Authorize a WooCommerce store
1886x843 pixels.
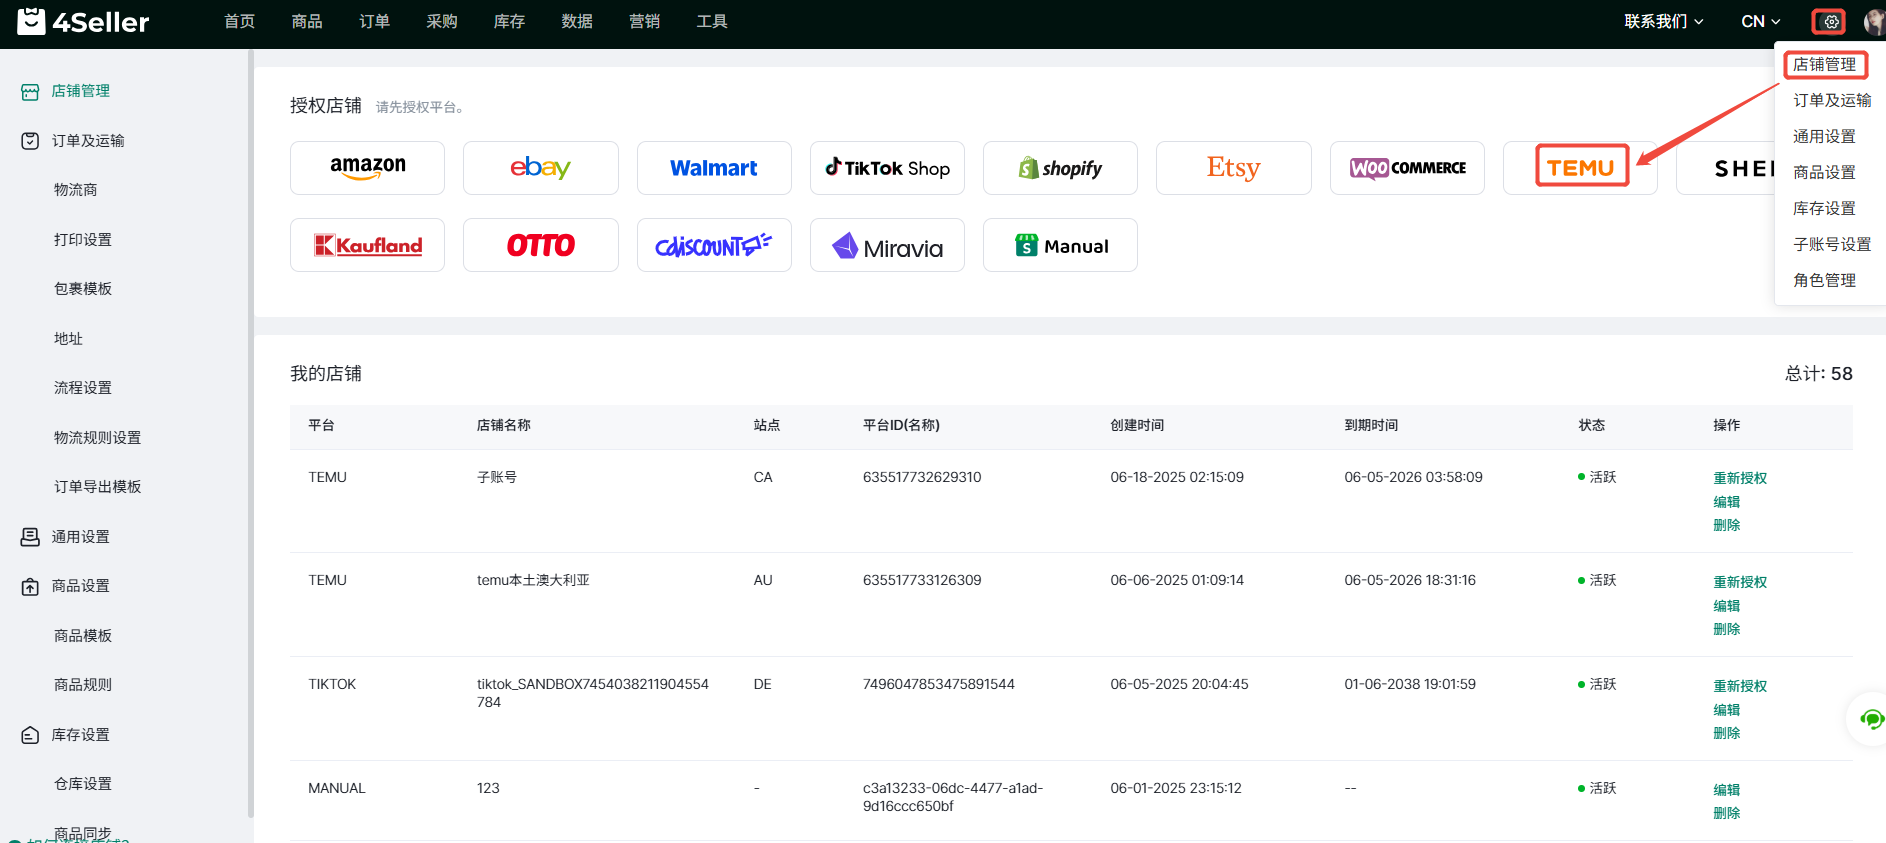pyautogui.click(x=1407, y=168)
